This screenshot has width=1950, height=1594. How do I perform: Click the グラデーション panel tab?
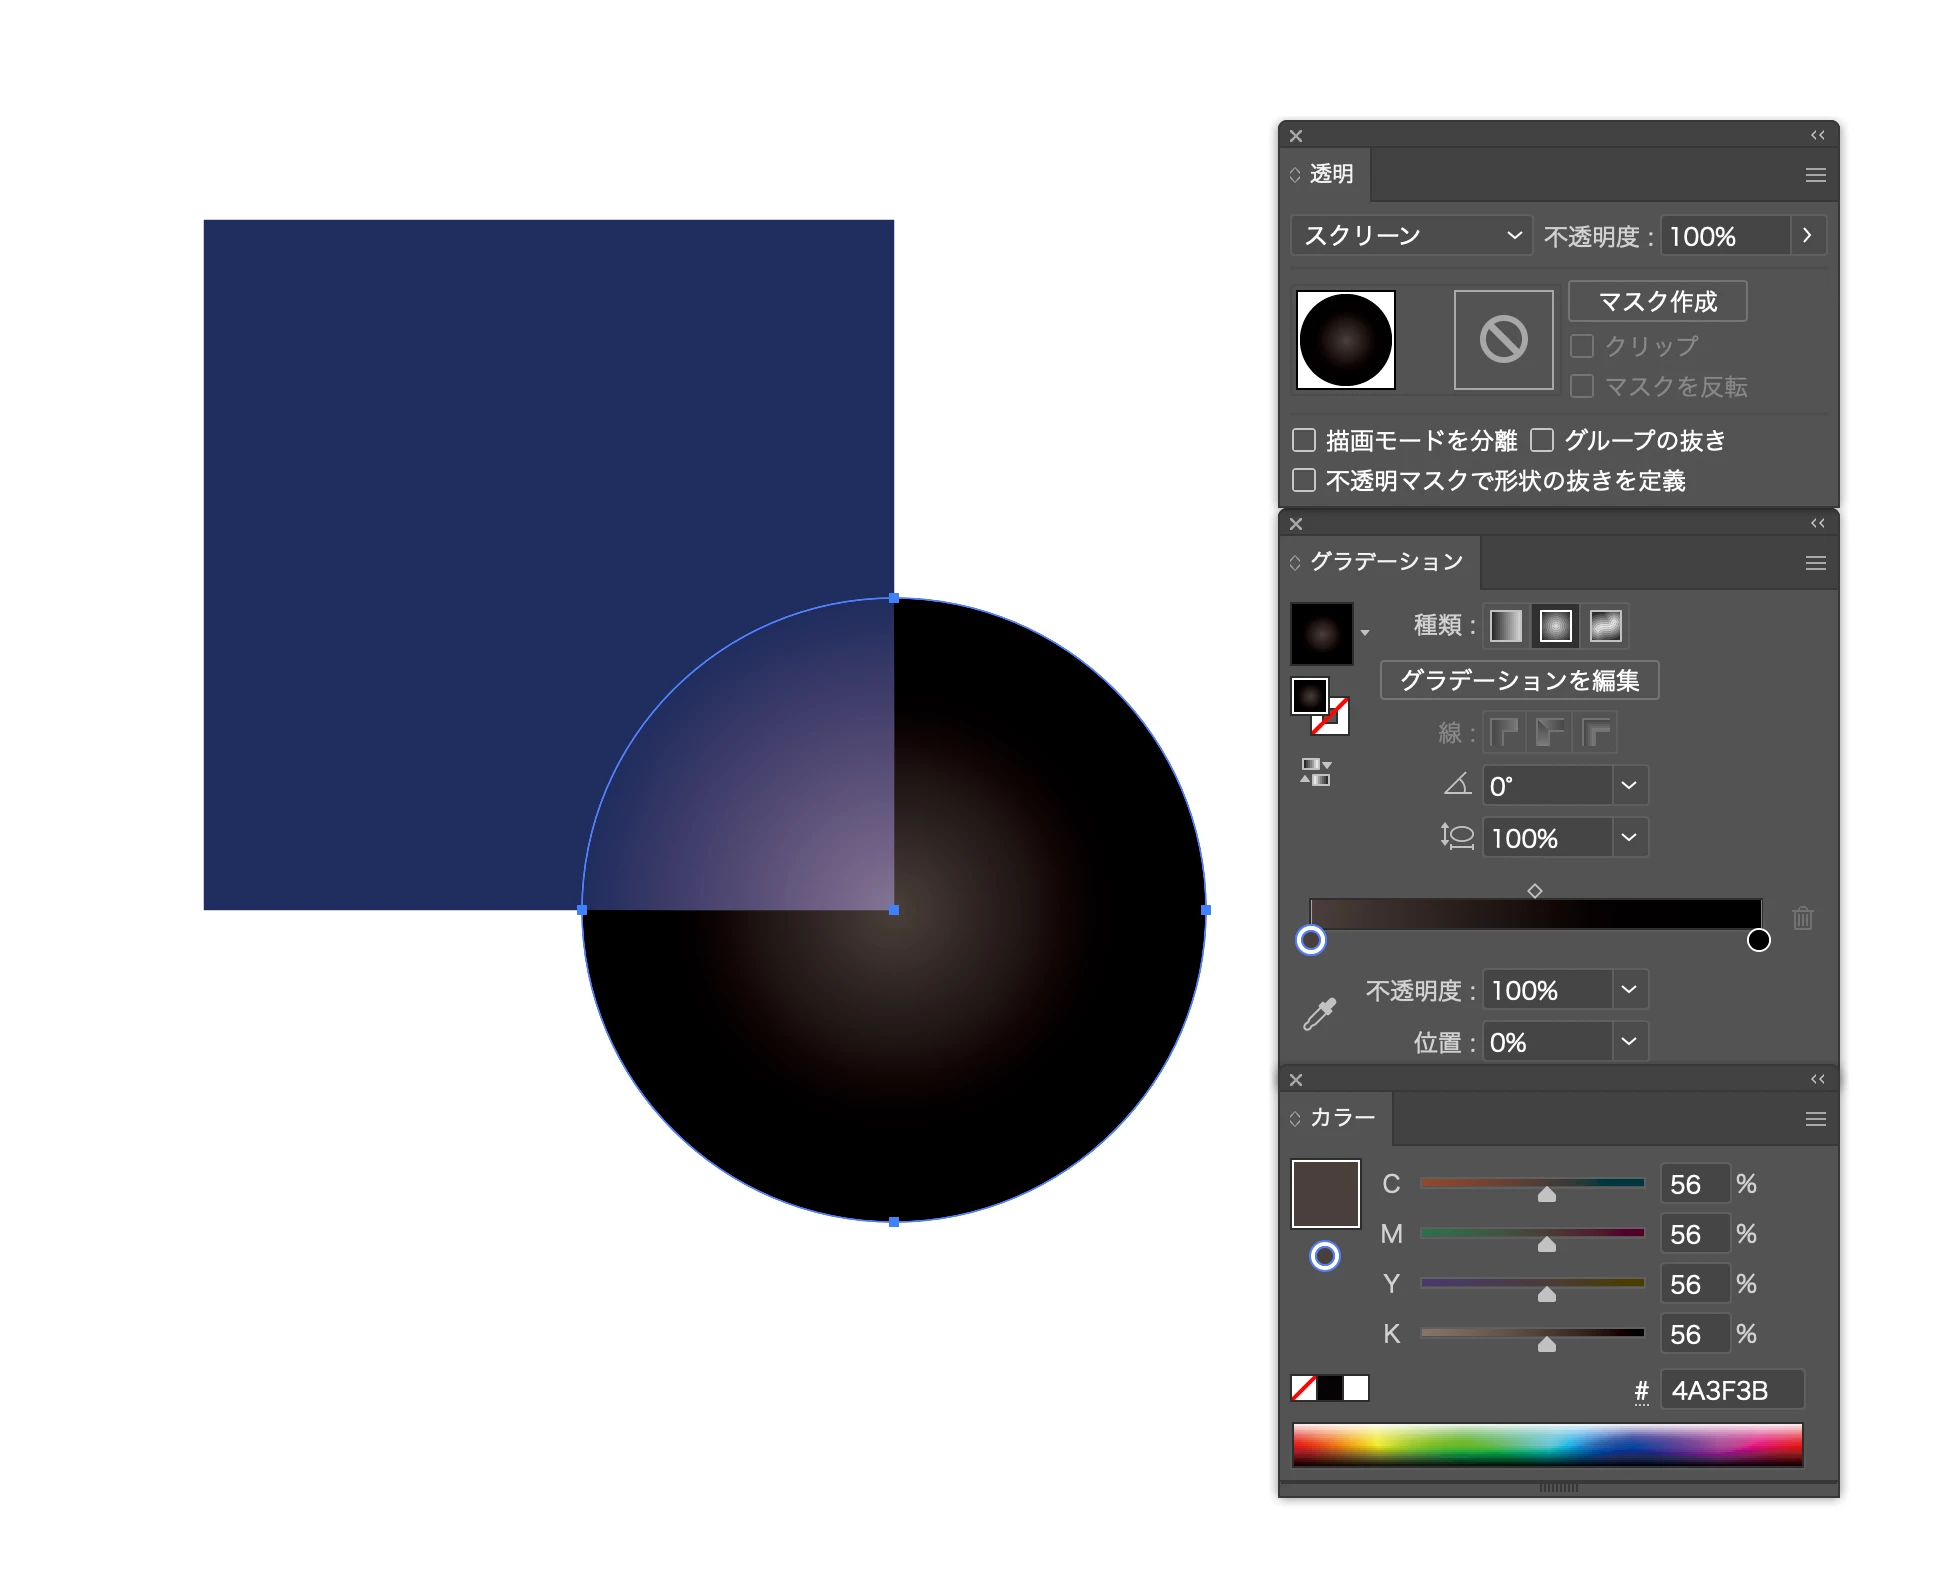[1386, 562]
